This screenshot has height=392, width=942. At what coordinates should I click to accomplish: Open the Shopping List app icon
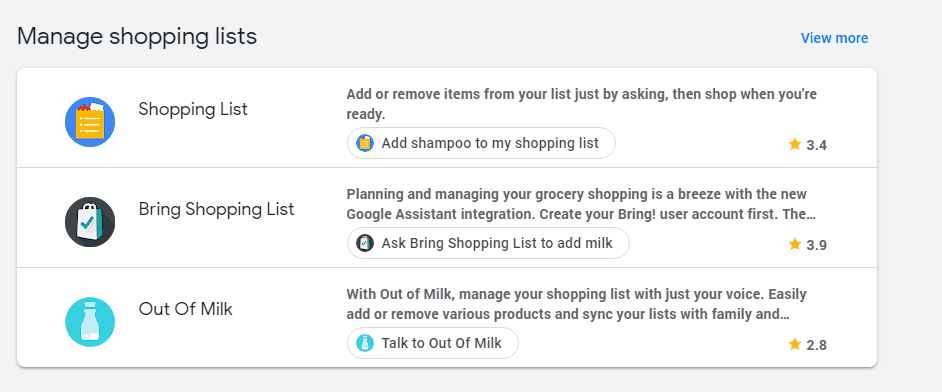pos(90,122)
